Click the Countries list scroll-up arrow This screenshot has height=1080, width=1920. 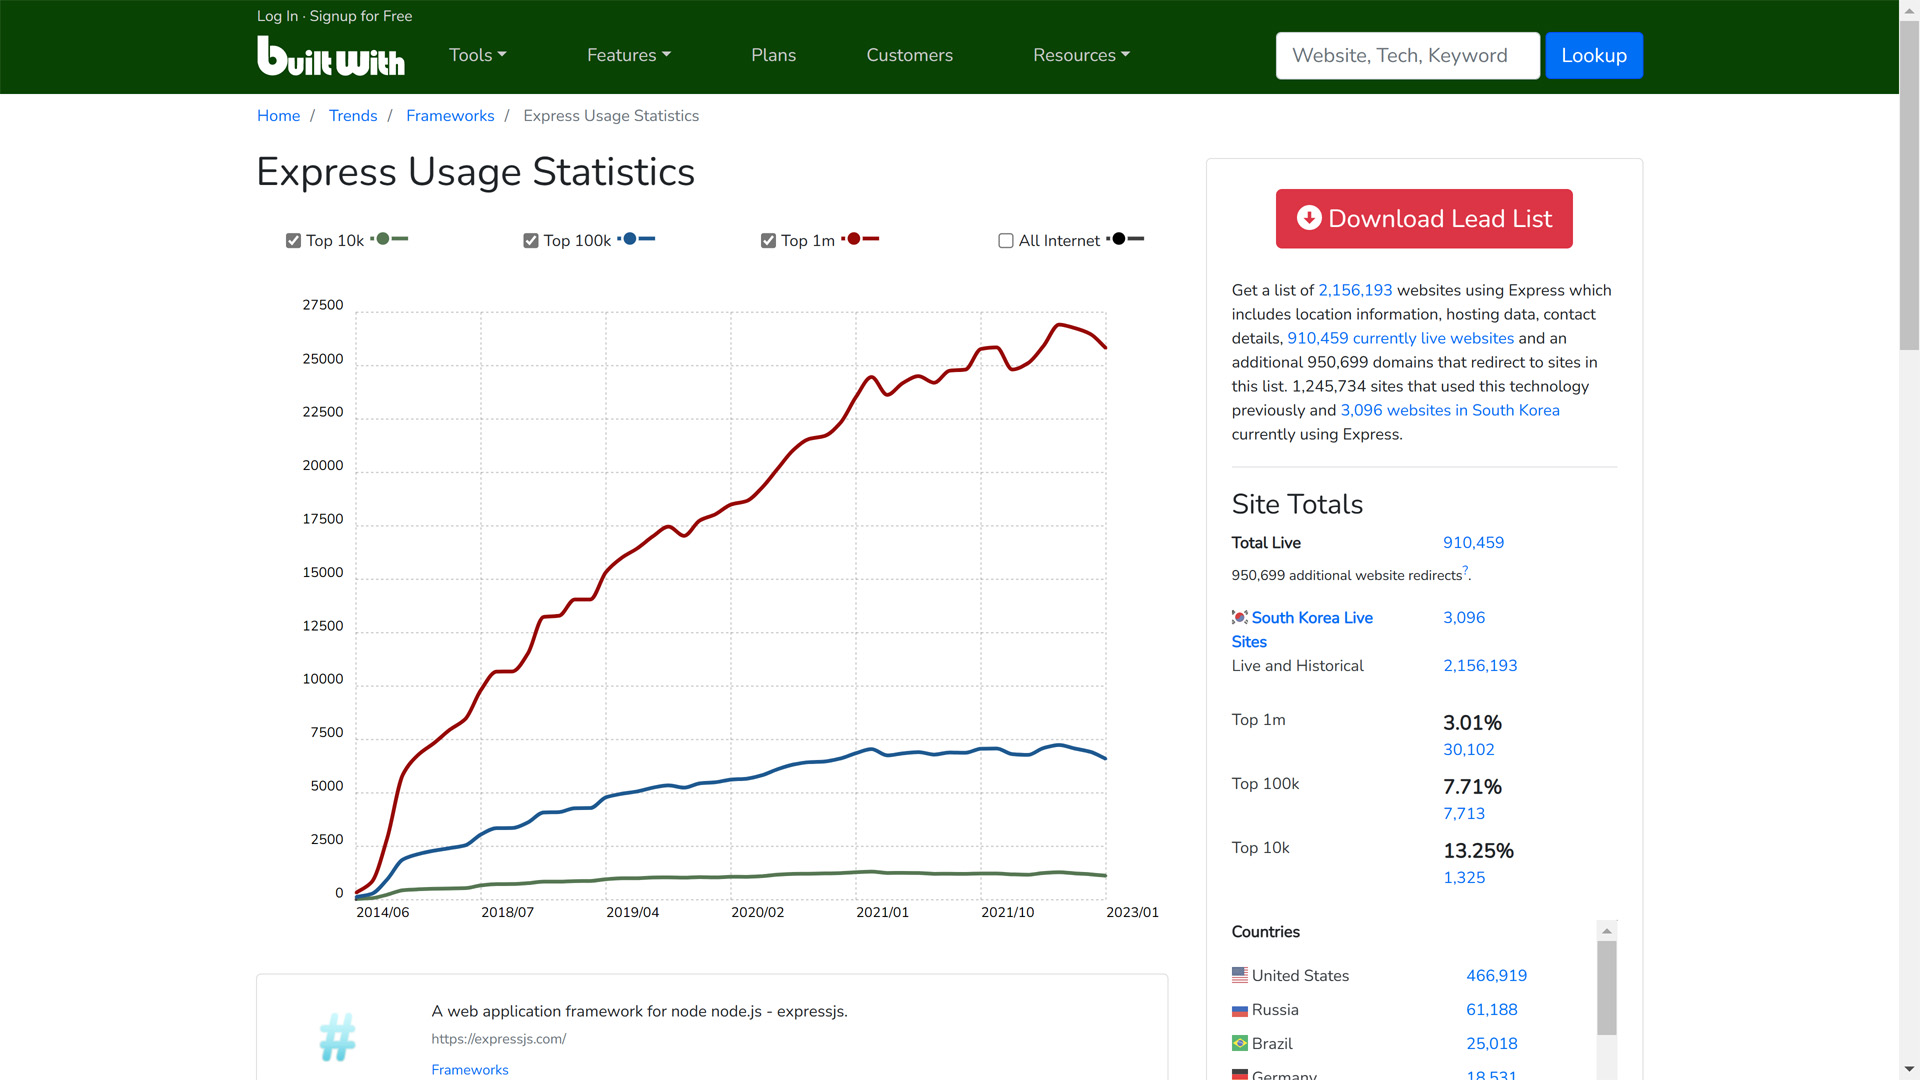pos(1607,930)
